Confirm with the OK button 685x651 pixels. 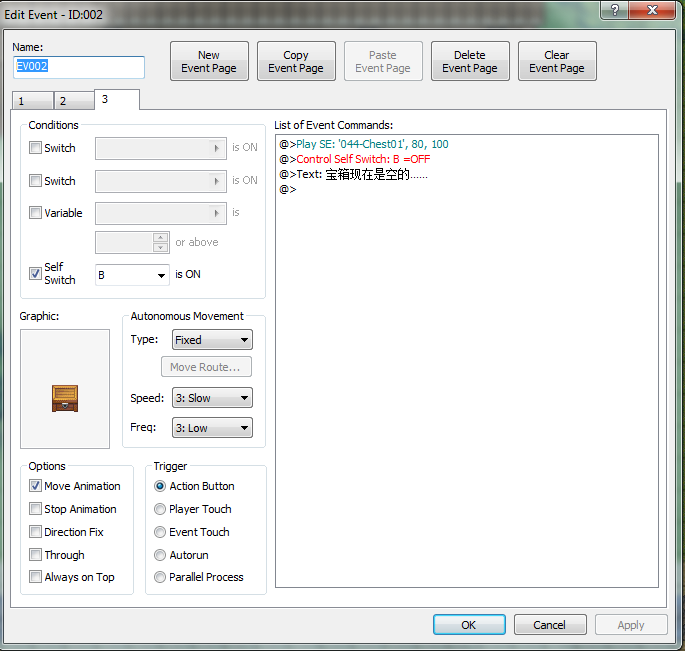[469, 625]
